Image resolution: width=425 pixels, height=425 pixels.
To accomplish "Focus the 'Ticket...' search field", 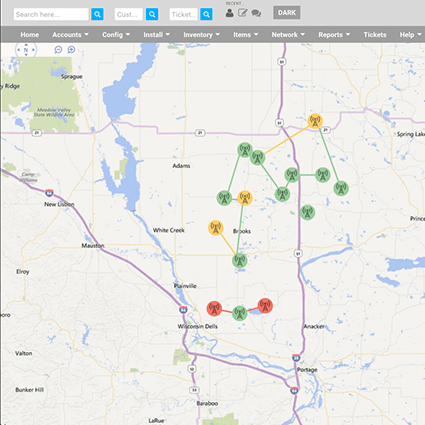I will [x=183, y=14].
